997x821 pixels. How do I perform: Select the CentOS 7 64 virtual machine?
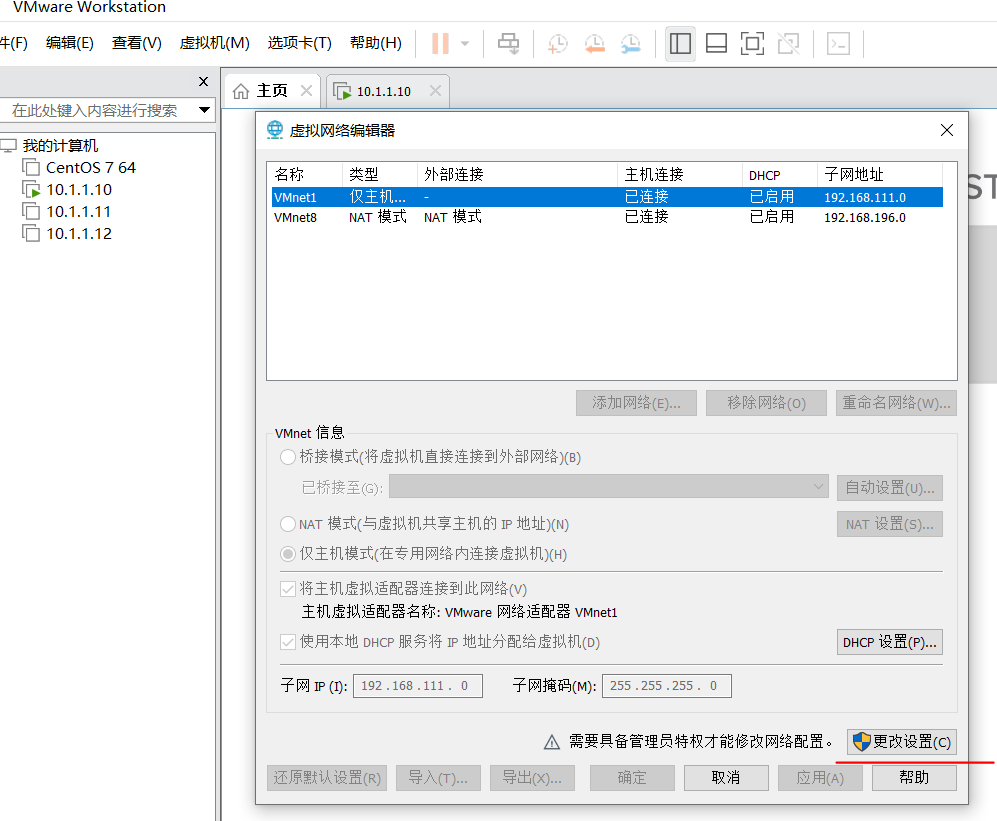(91, 168)
